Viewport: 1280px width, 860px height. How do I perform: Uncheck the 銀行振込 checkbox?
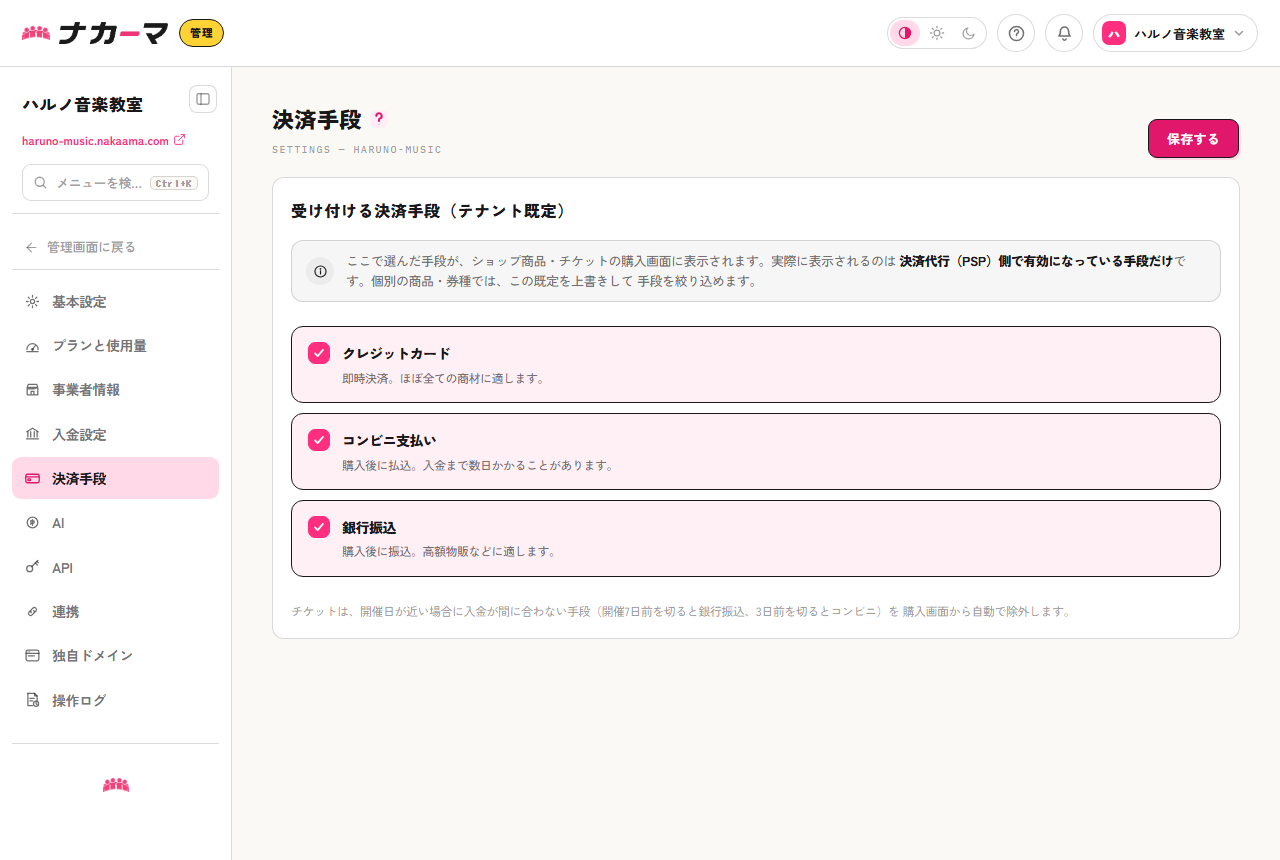319,527
